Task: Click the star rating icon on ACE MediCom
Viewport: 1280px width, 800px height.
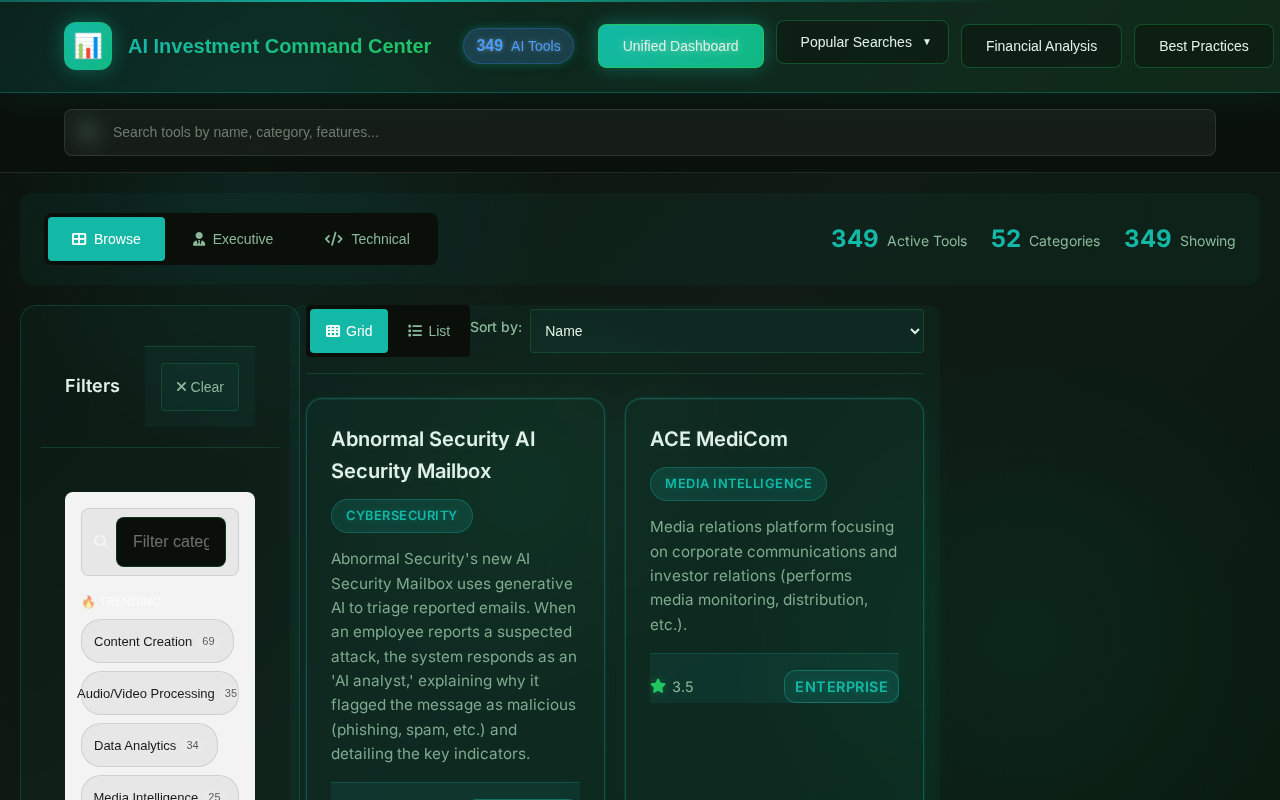Action: pos(658,686)
